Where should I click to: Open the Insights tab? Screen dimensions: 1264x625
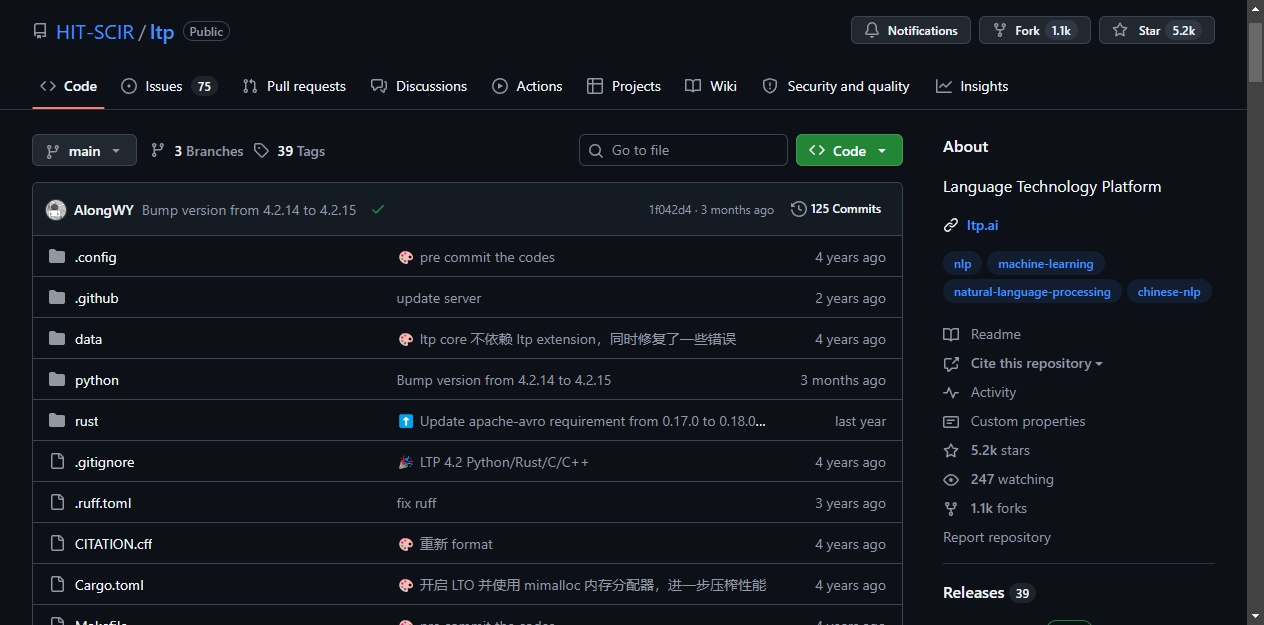972,86
